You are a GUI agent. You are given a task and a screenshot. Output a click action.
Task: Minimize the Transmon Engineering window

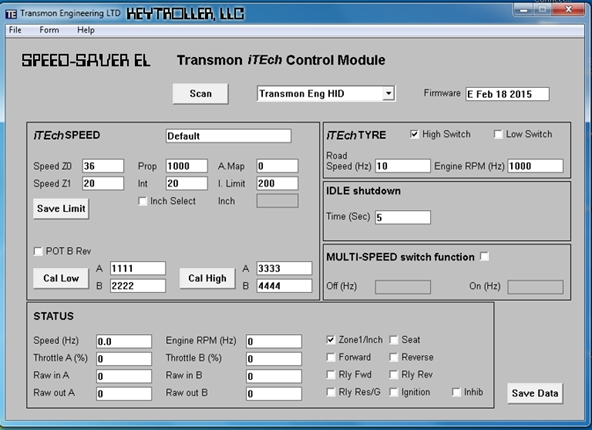tap(524, 9)
